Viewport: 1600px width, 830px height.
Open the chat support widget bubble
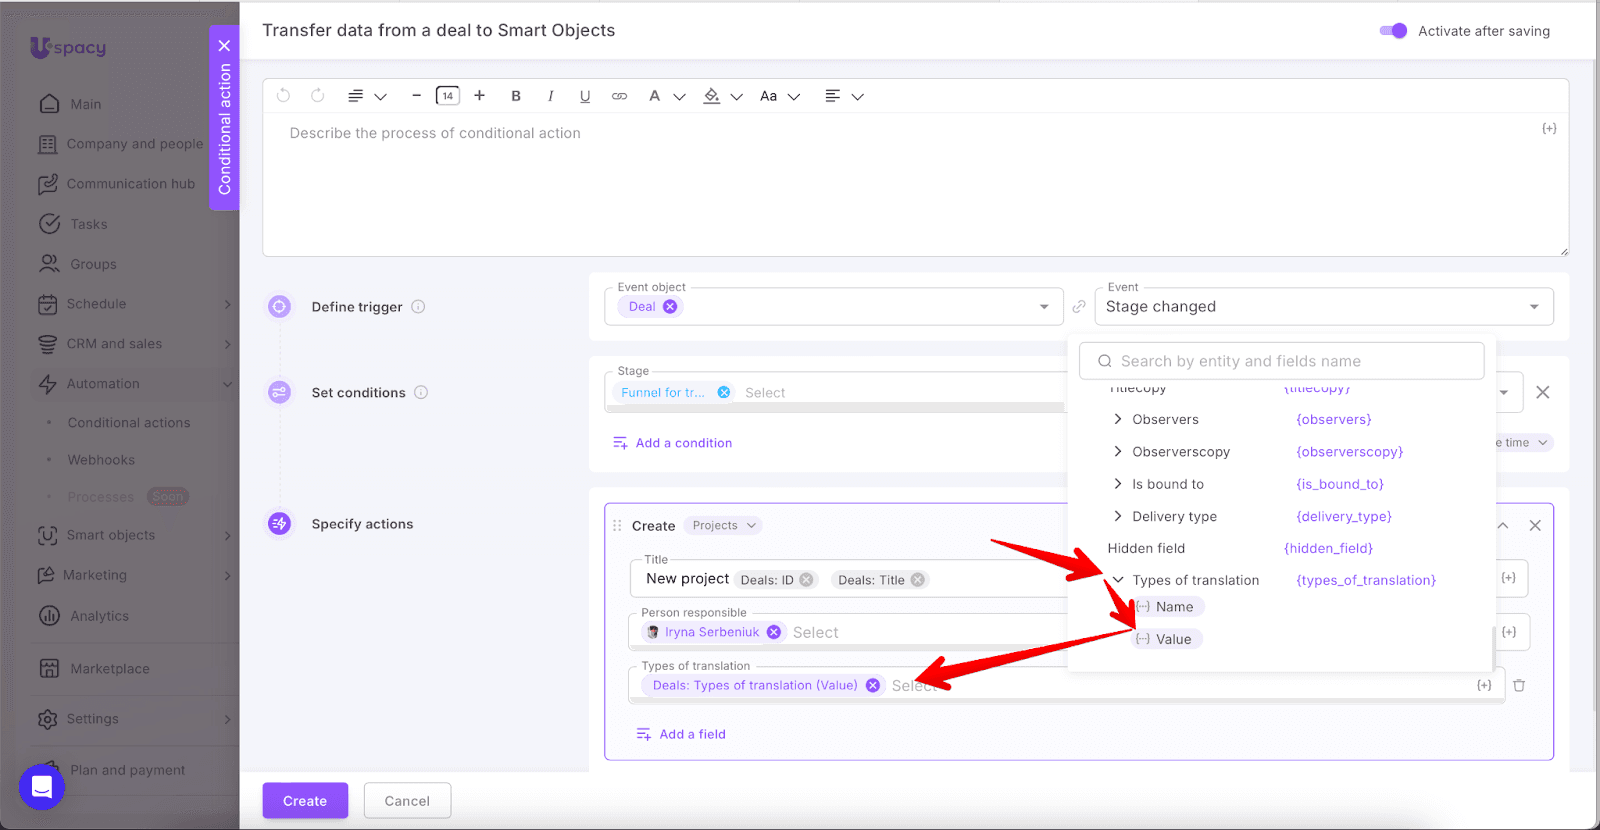tap(42, 787)
